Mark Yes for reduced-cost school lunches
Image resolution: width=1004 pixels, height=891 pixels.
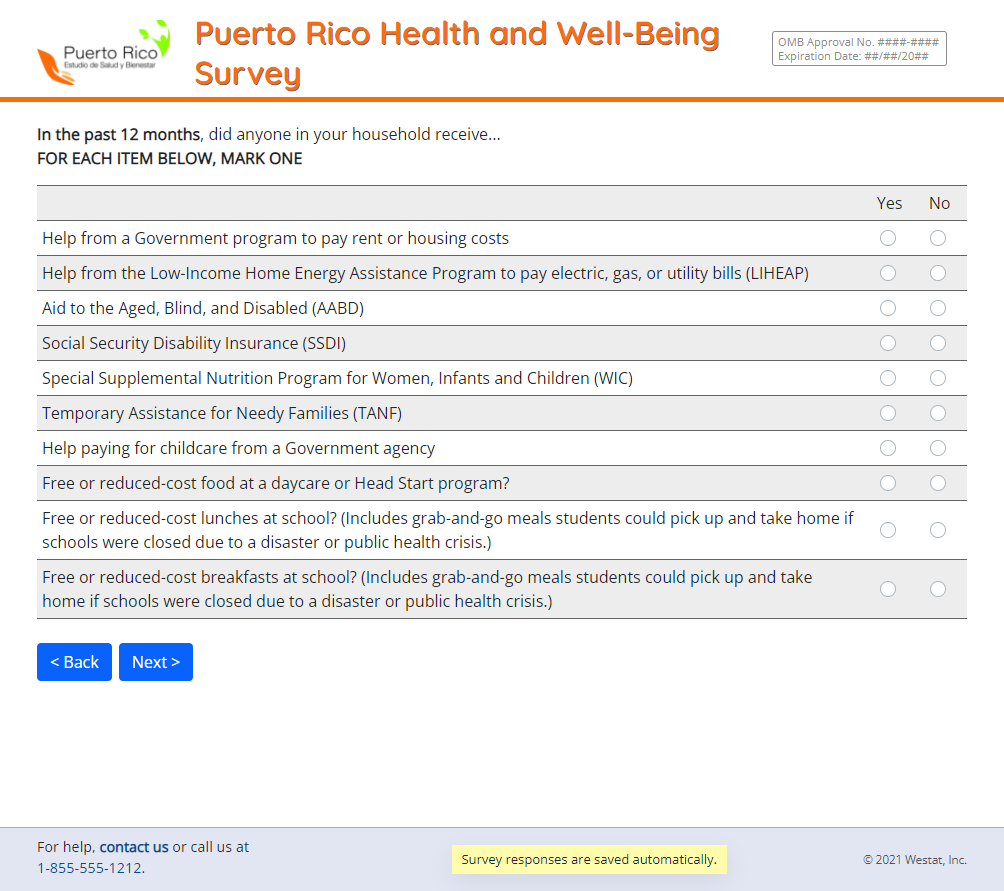click(x=888, y=530)
